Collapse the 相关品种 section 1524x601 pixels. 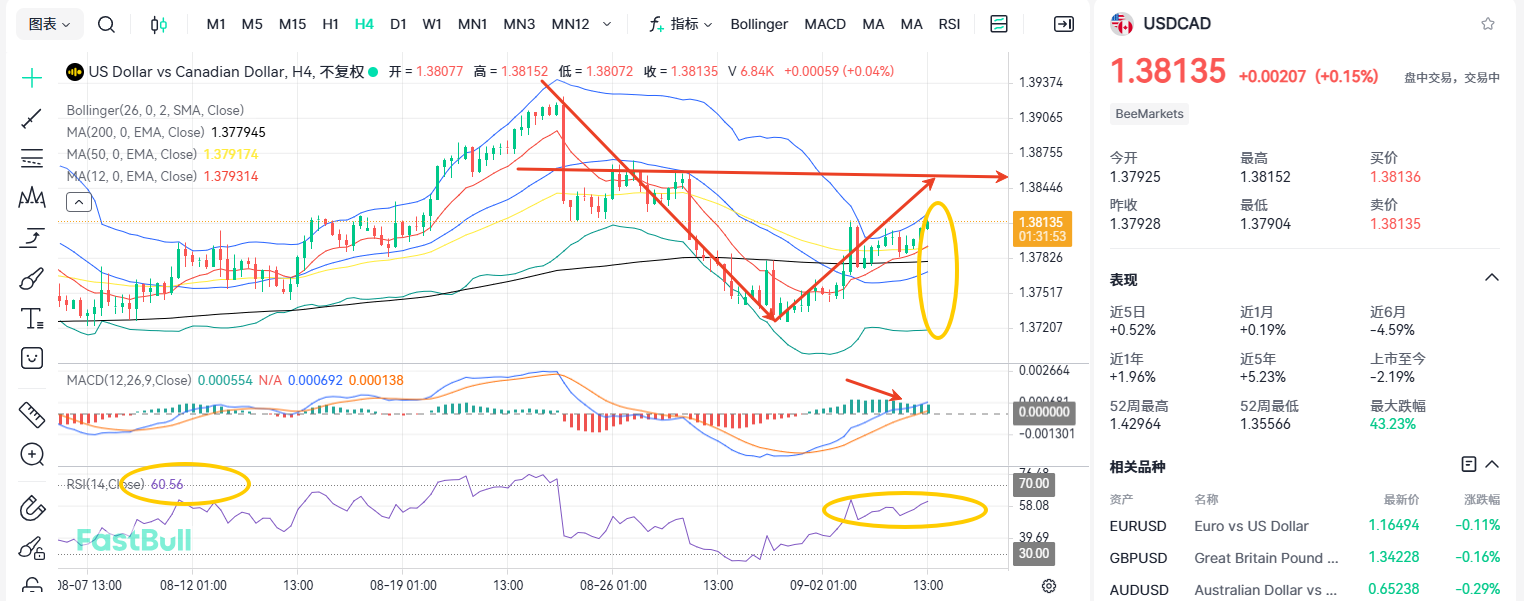pos(1492,464)
